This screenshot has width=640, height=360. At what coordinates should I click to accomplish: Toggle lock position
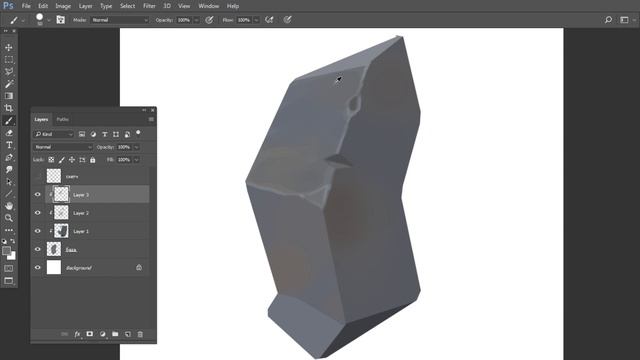click(72, 160)
